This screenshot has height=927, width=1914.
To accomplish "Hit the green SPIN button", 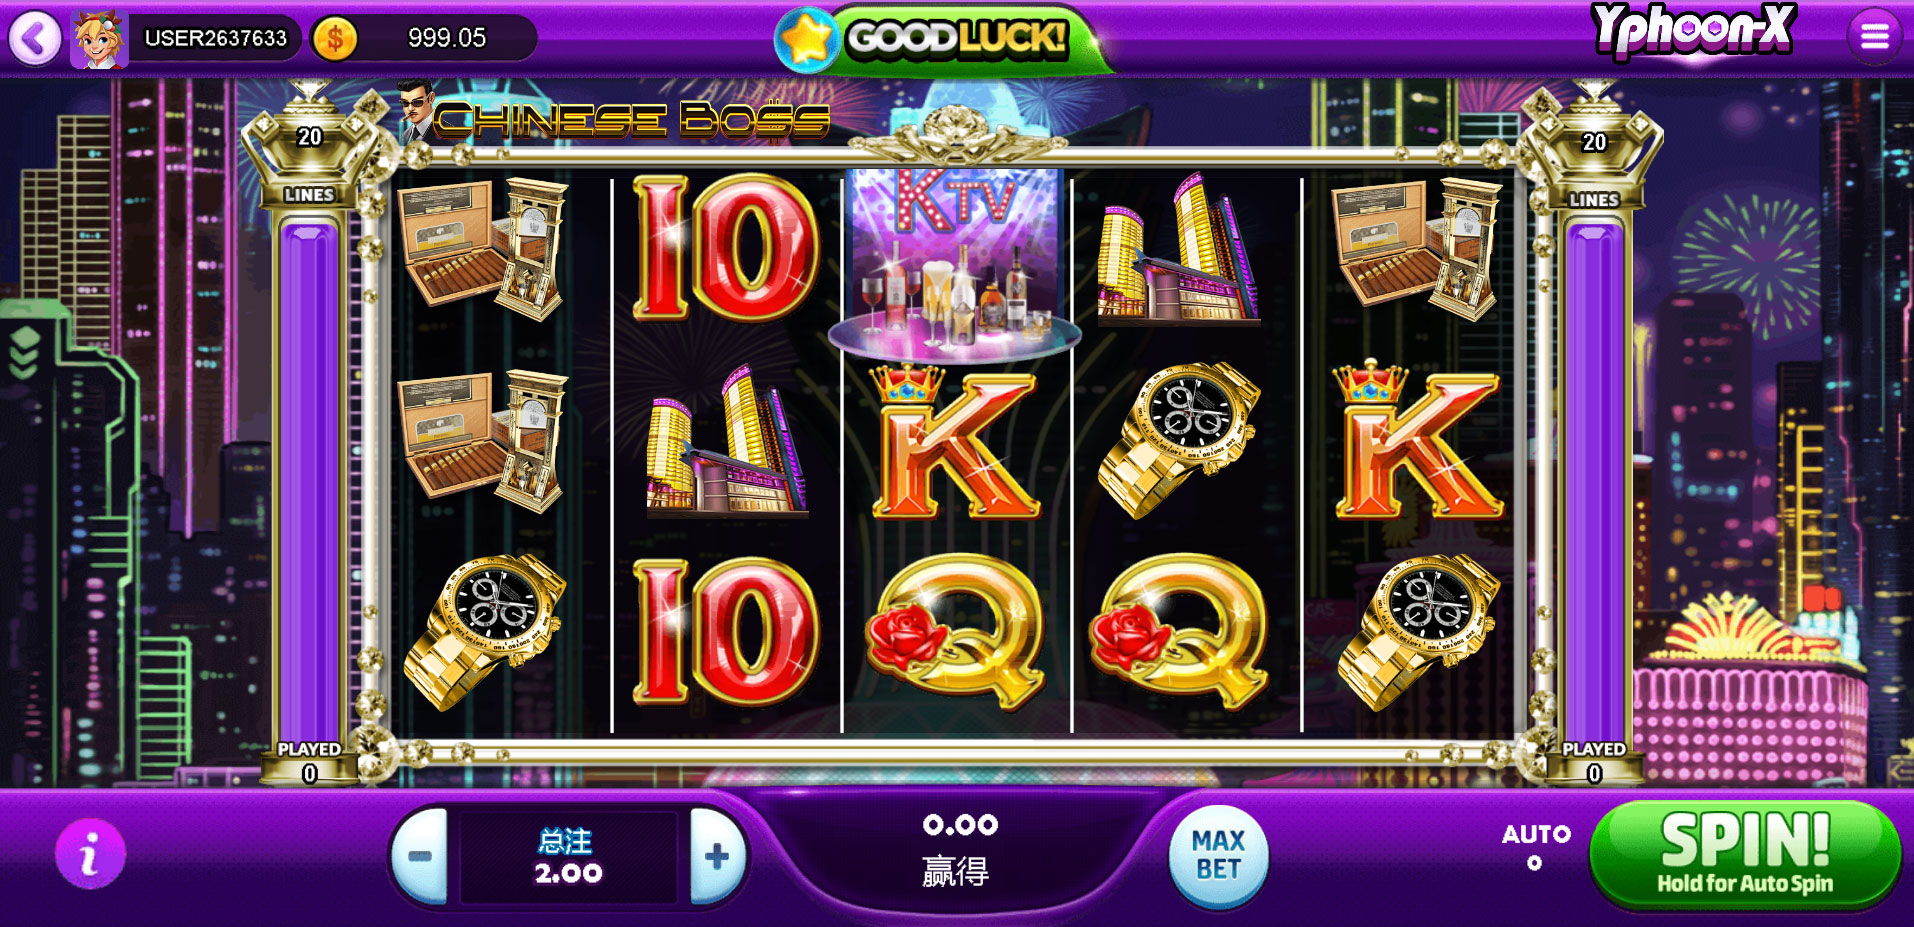I will tap(1745, 854).
